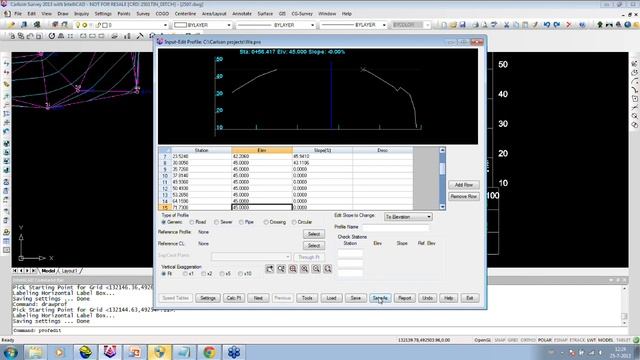Viewport: 640px width, 360px height.
Task: Click the New drawing icon in toolbar
Action: (444, 25)
